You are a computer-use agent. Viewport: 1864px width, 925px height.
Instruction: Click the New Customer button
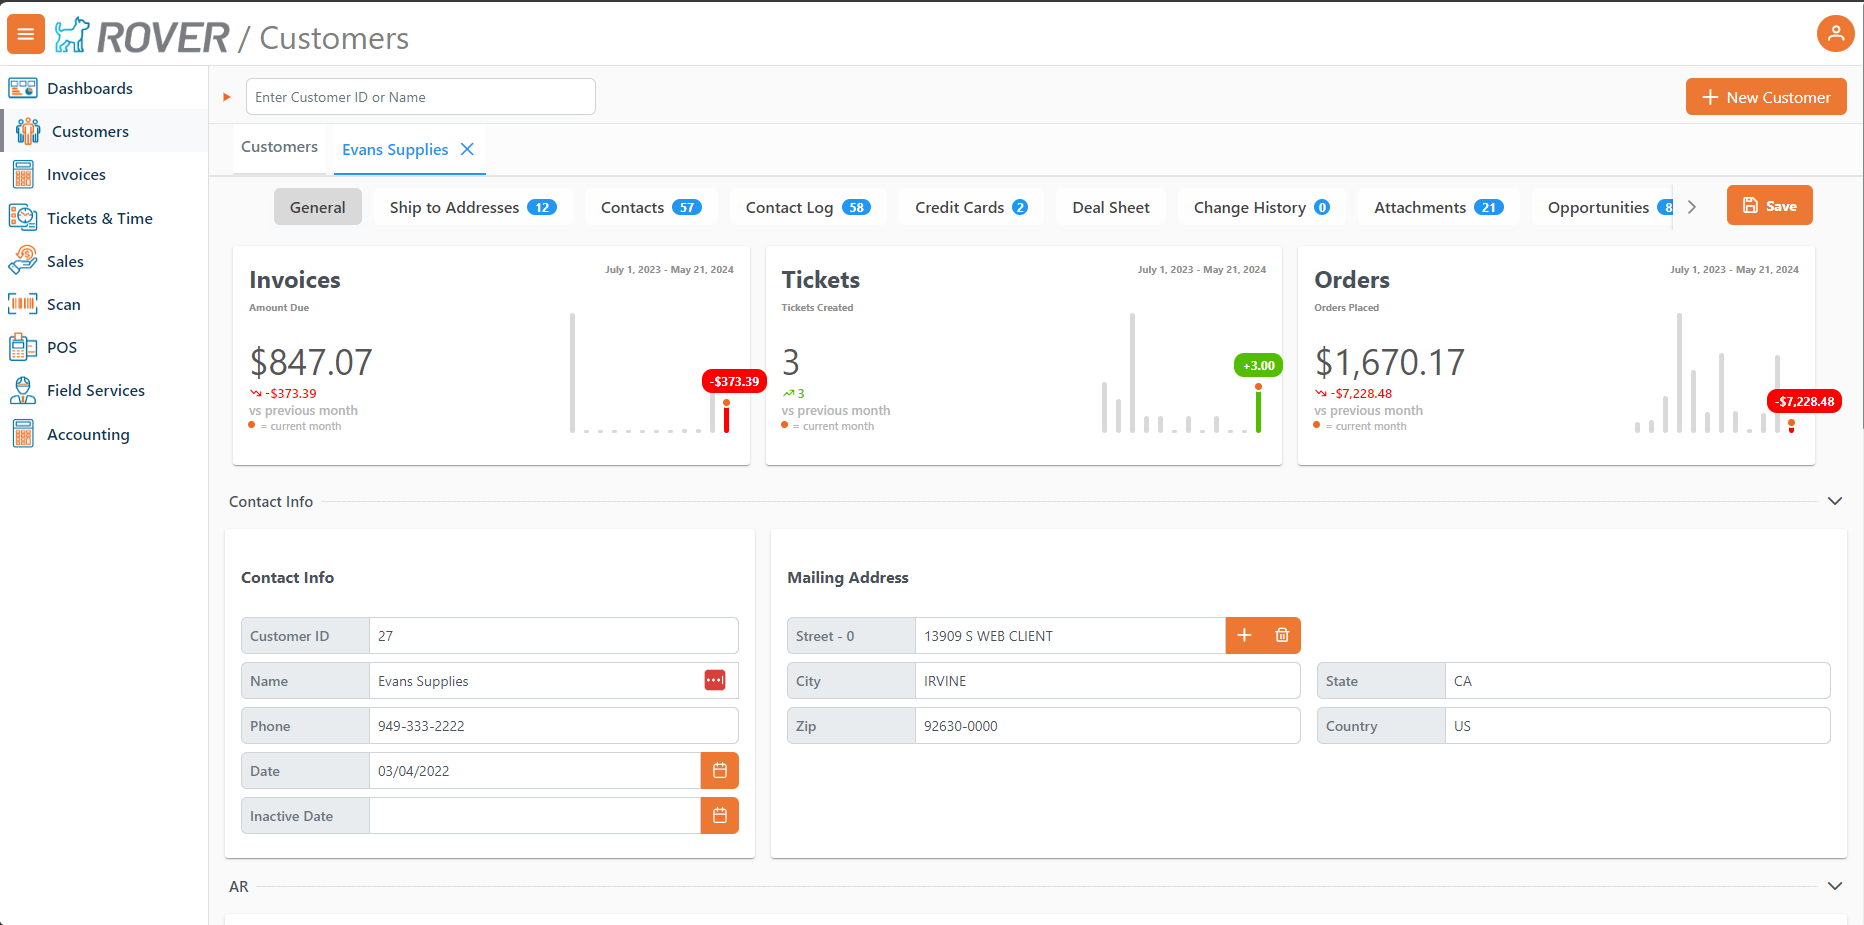pyautogui.click(x=1765, y=97)
